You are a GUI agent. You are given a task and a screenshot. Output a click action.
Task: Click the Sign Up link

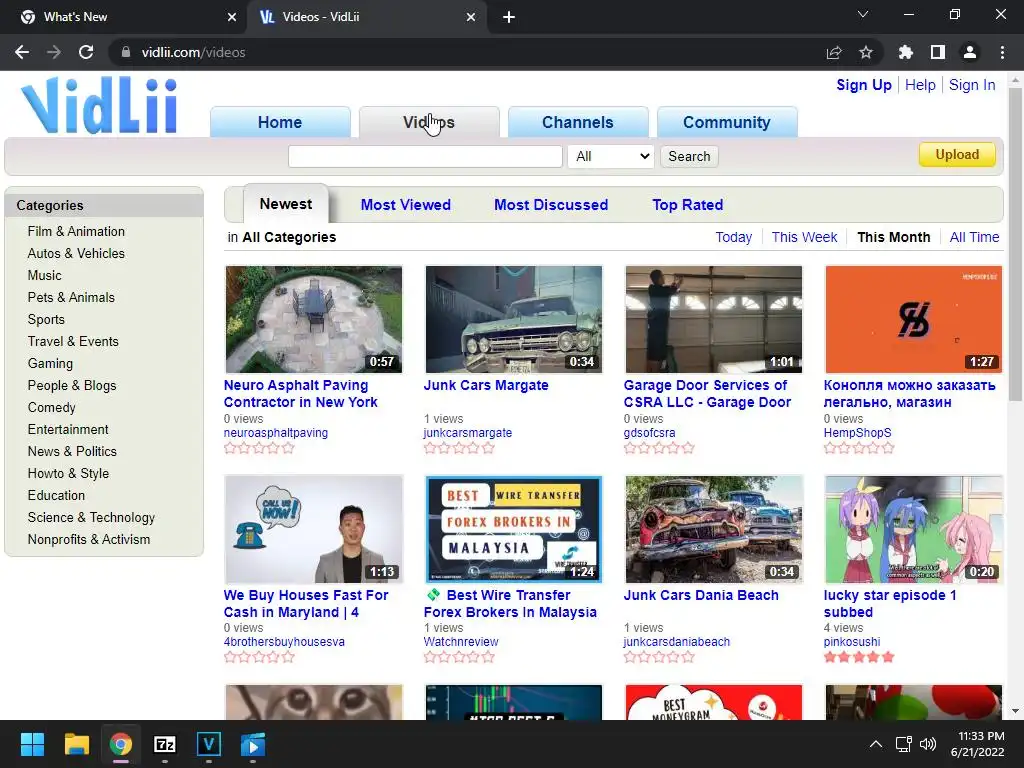point(864,85)
